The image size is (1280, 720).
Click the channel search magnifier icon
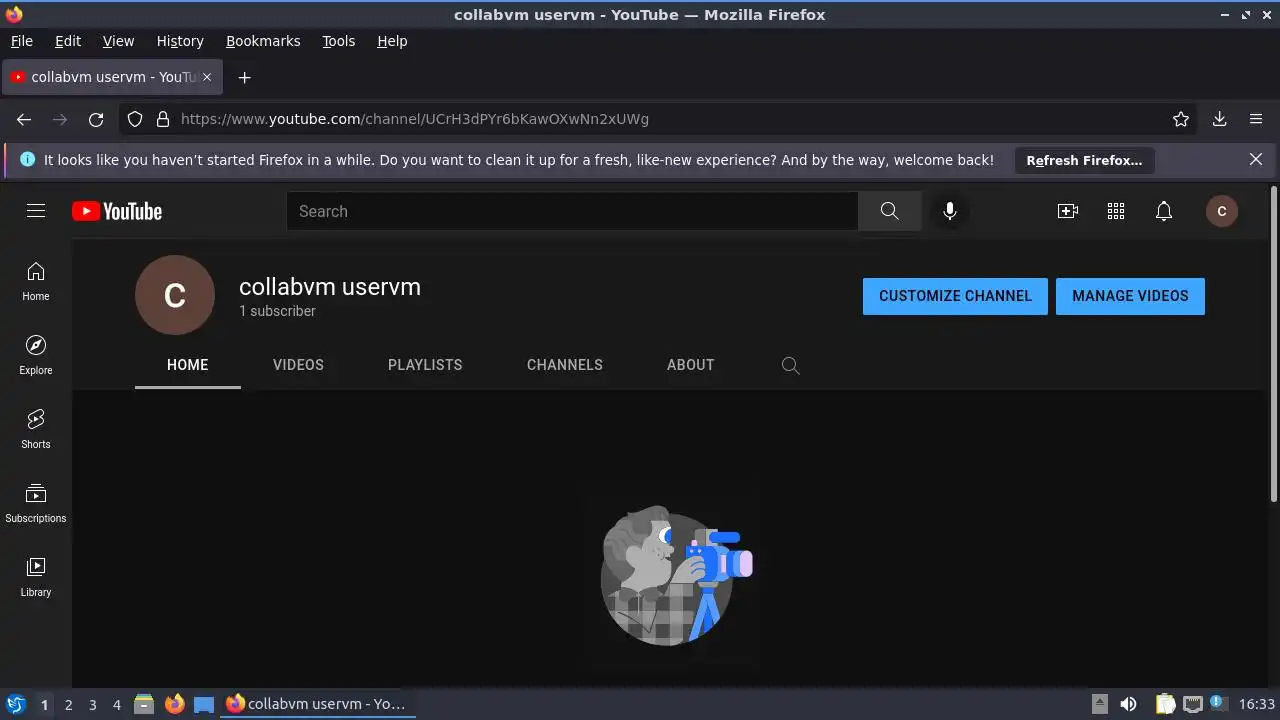tap(790, 365)
